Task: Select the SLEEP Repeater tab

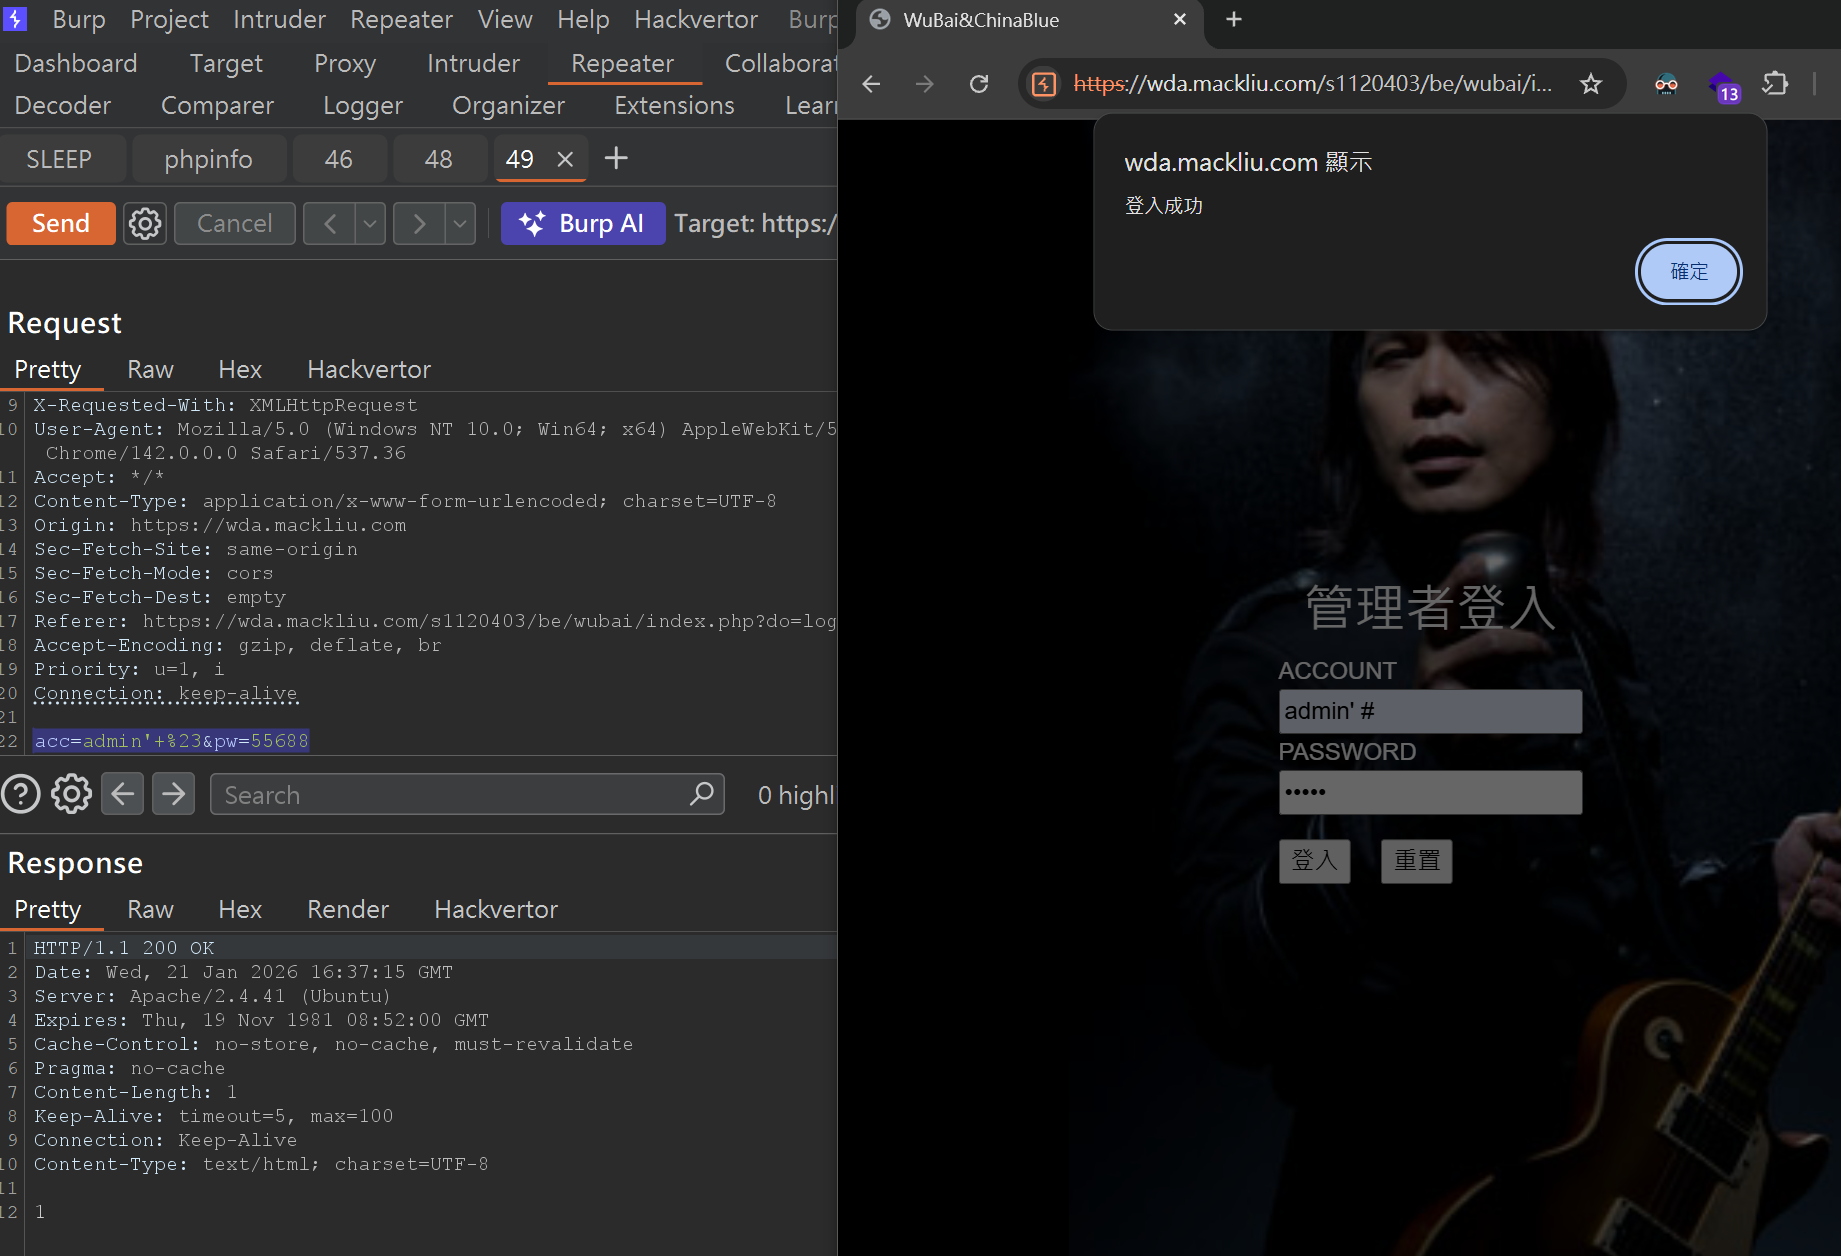Action: coord(59,159)
